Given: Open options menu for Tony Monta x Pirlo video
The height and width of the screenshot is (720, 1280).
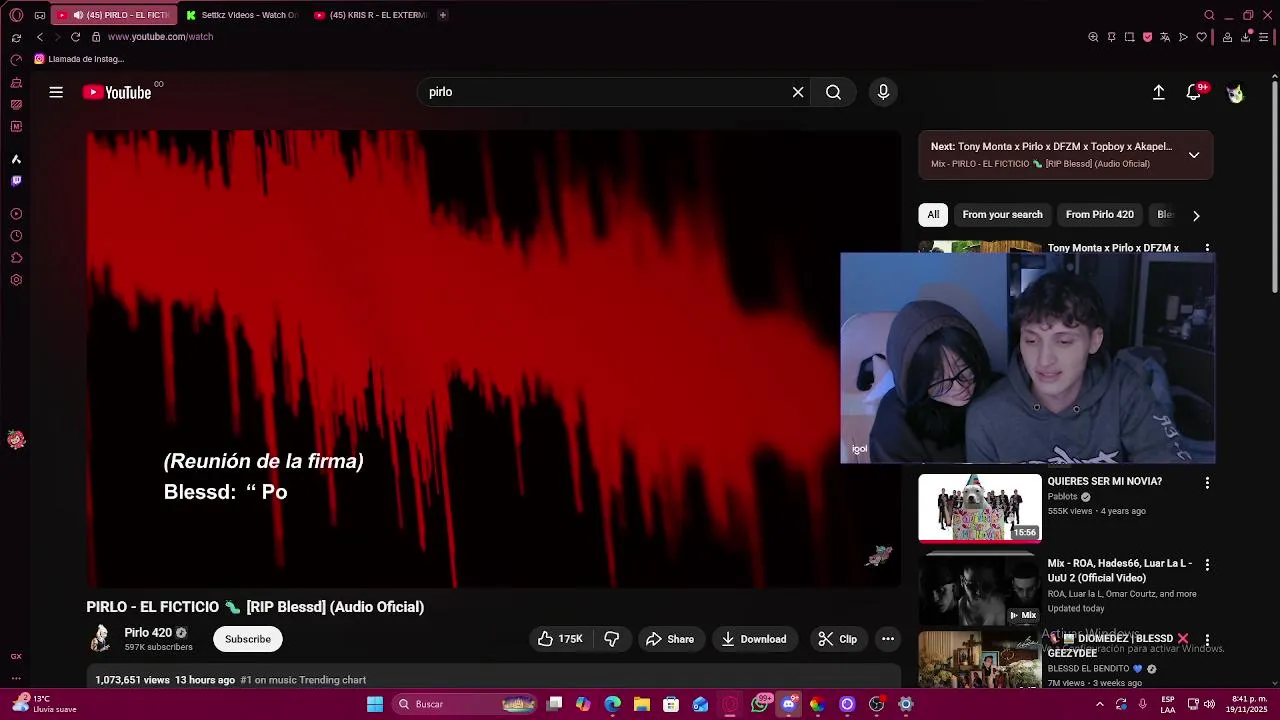Looking at the screenshot, I should tap(1207, 247).
